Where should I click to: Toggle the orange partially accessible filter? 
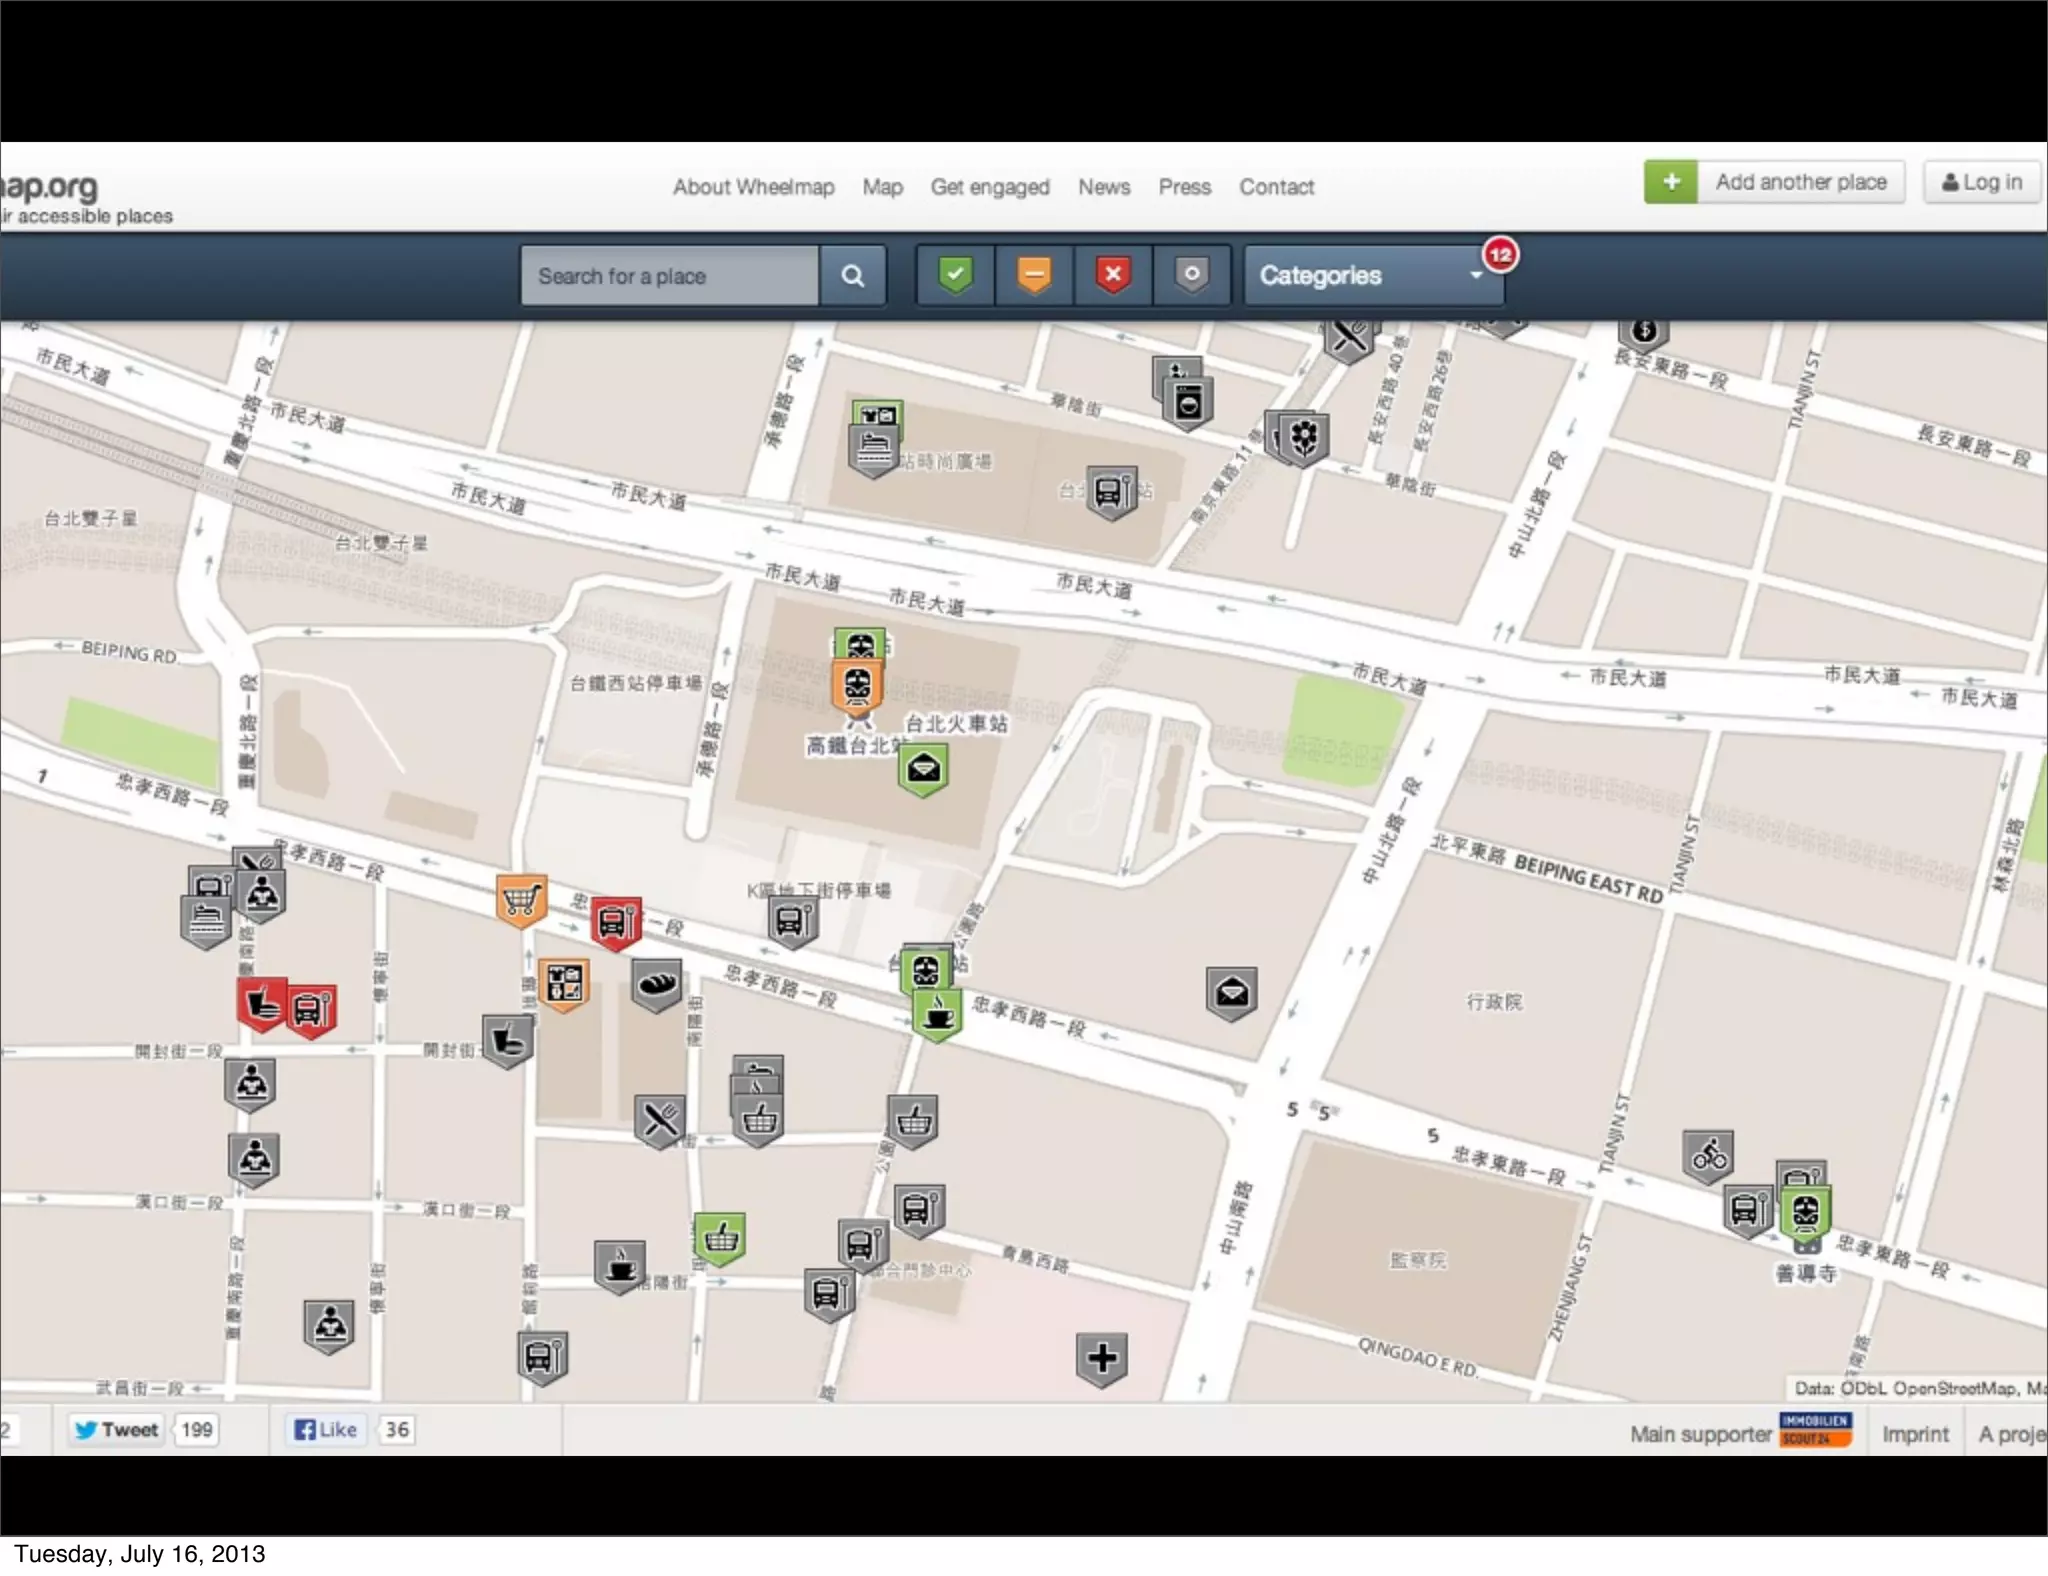[1034, 274]
